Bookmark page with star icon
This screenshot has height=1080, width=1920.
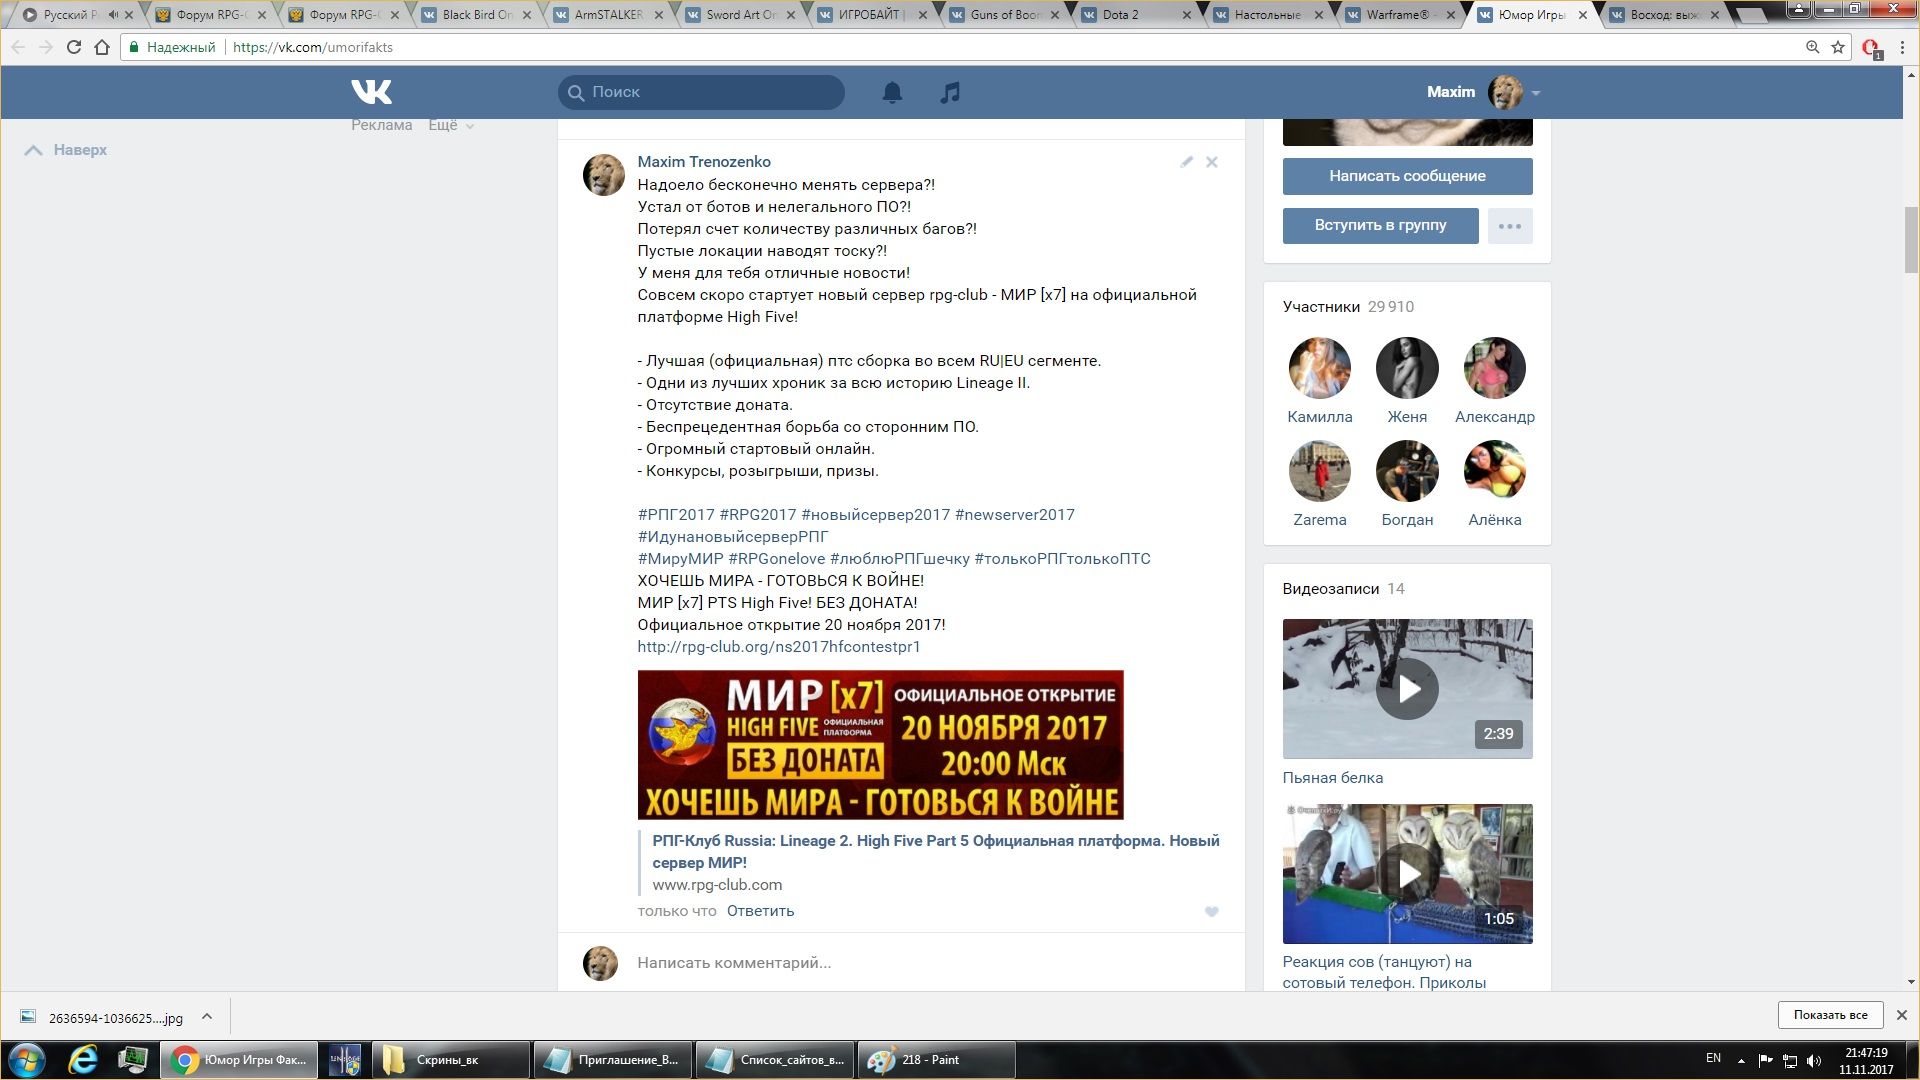coord(1838,47)
